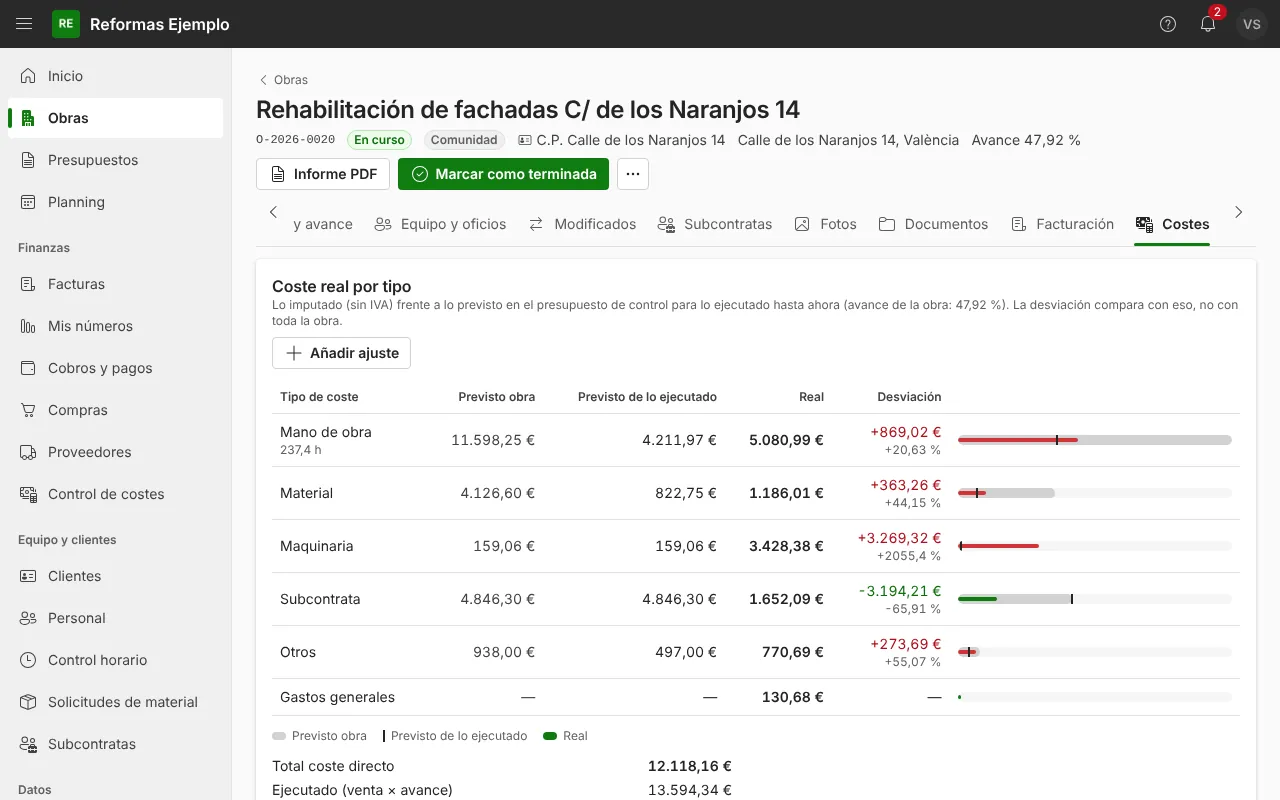1280x800 pixels.
Task: Open the help question mark icon
Action: (x=1168, y=24)
